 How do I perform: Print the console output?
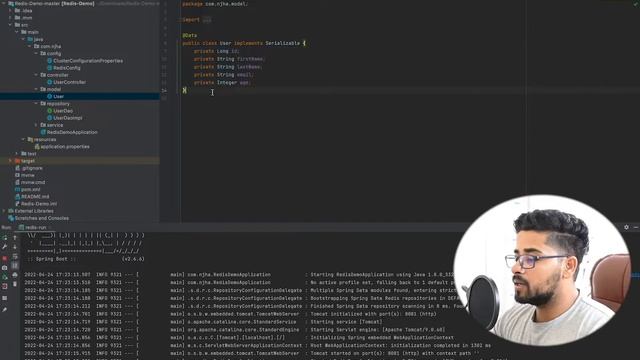click(15, 275)
